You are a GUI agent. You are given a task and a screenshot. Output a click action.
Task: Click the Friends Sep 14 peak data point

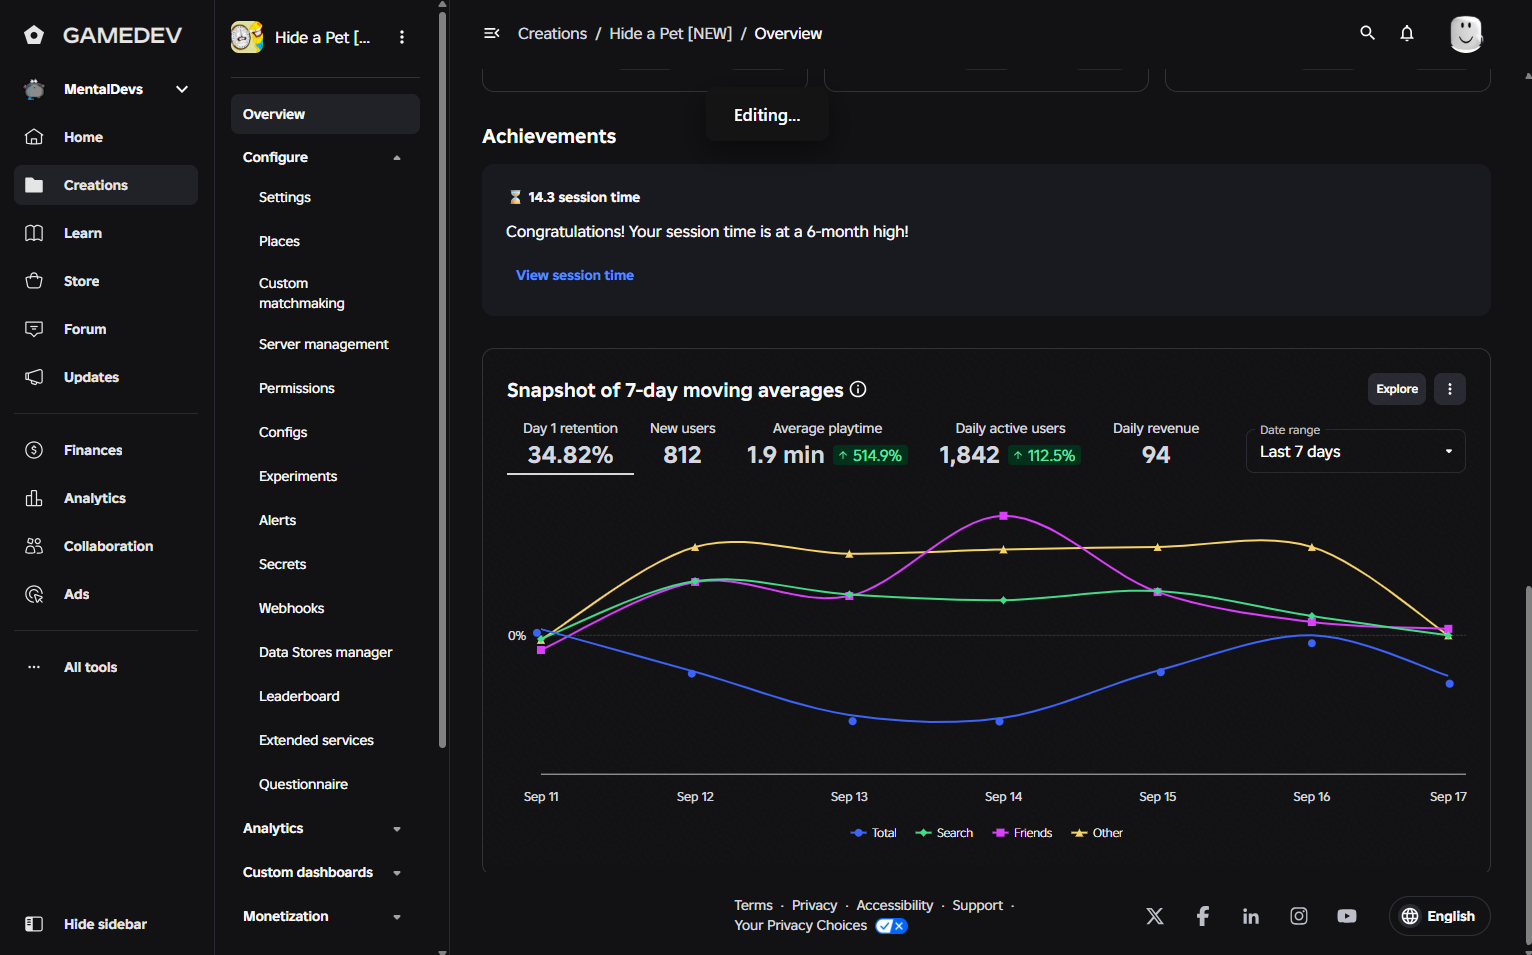pyautogui.click(x=1003, y=516)
